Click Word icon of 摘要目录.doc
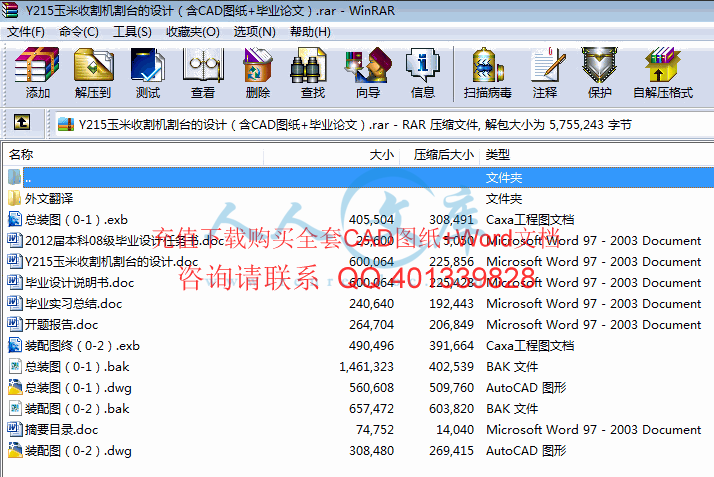714x477 pixels. pos(15,429)
